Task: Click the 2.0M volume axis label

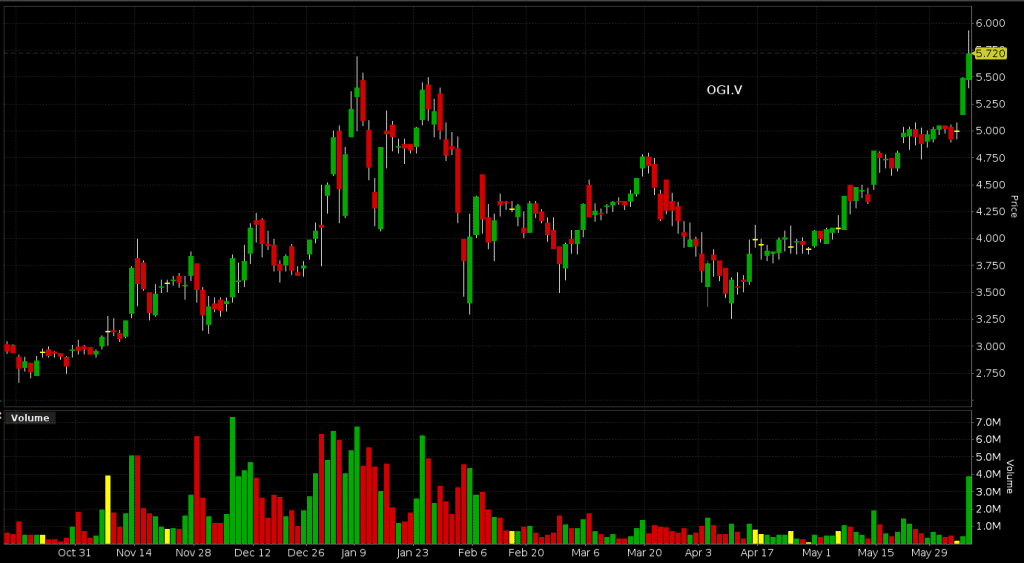Action: click(989, 509)
